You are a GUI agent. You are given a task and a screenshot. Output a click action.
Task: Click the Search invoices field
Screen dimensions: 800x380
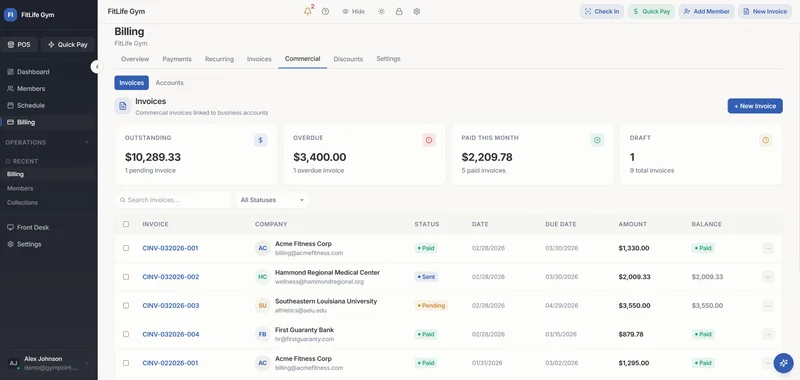[173, 200]
